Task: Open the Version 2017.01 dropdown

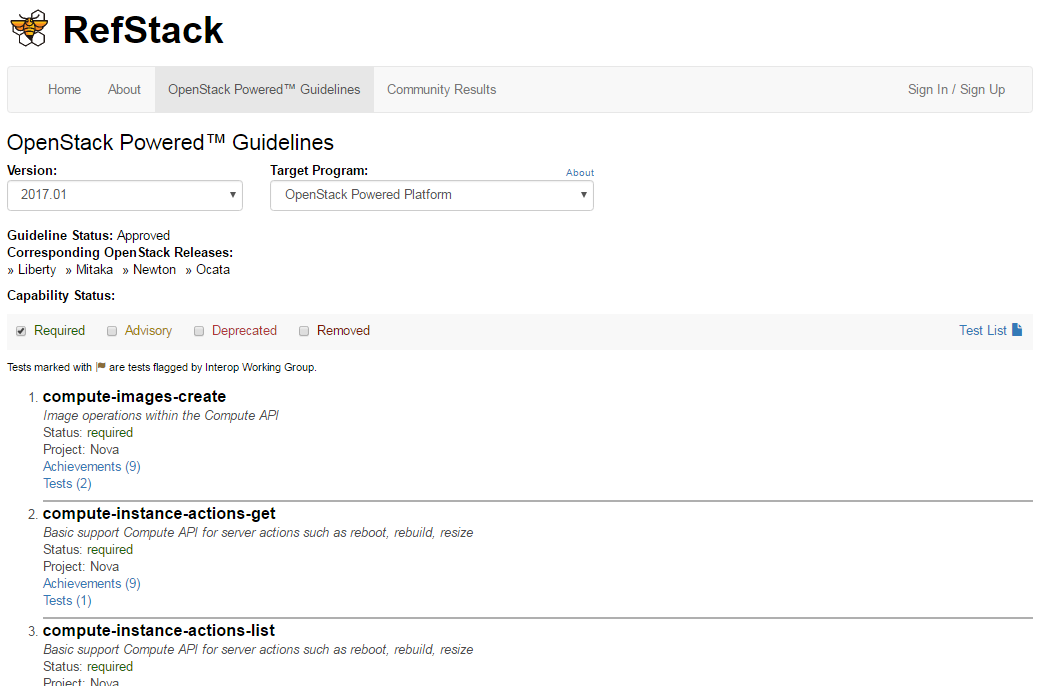Action: pos(125,195)
